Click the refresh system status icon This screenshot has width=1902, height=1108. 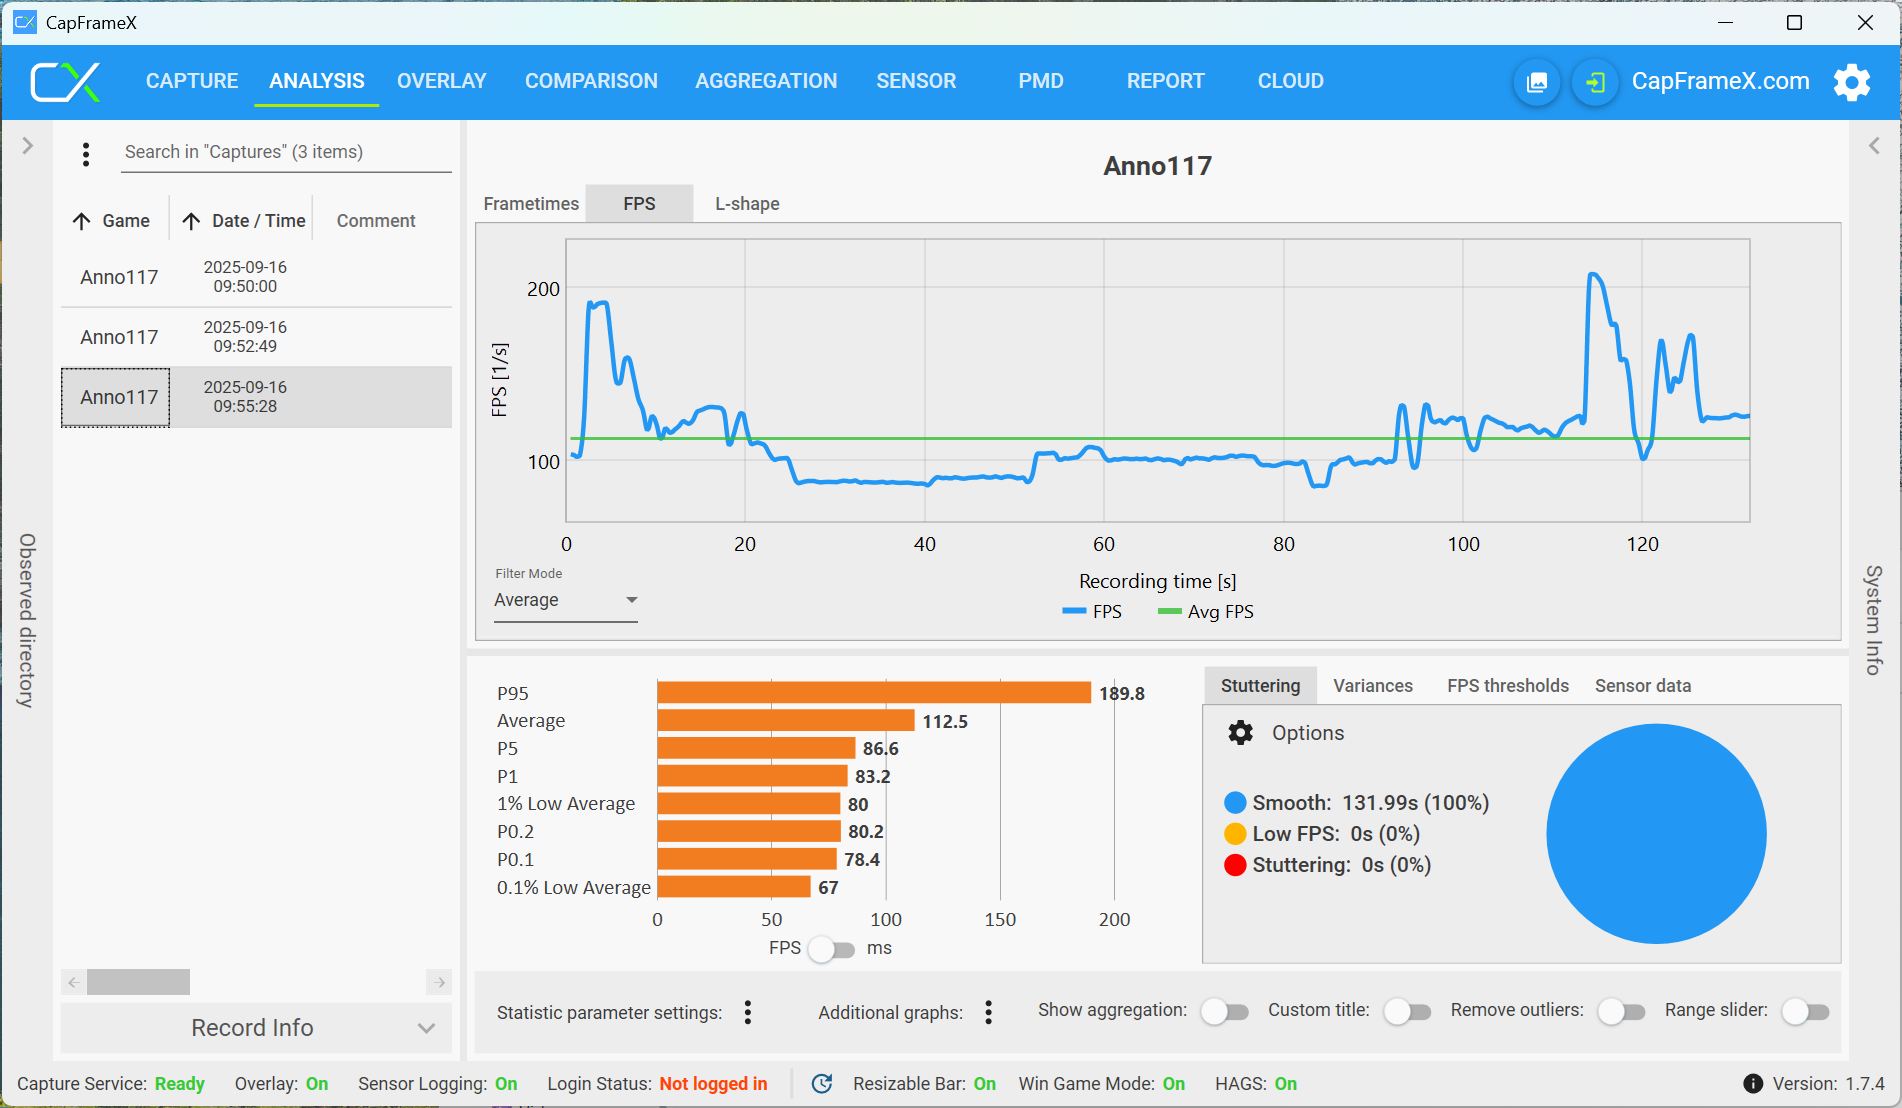tap(822, 1084)
